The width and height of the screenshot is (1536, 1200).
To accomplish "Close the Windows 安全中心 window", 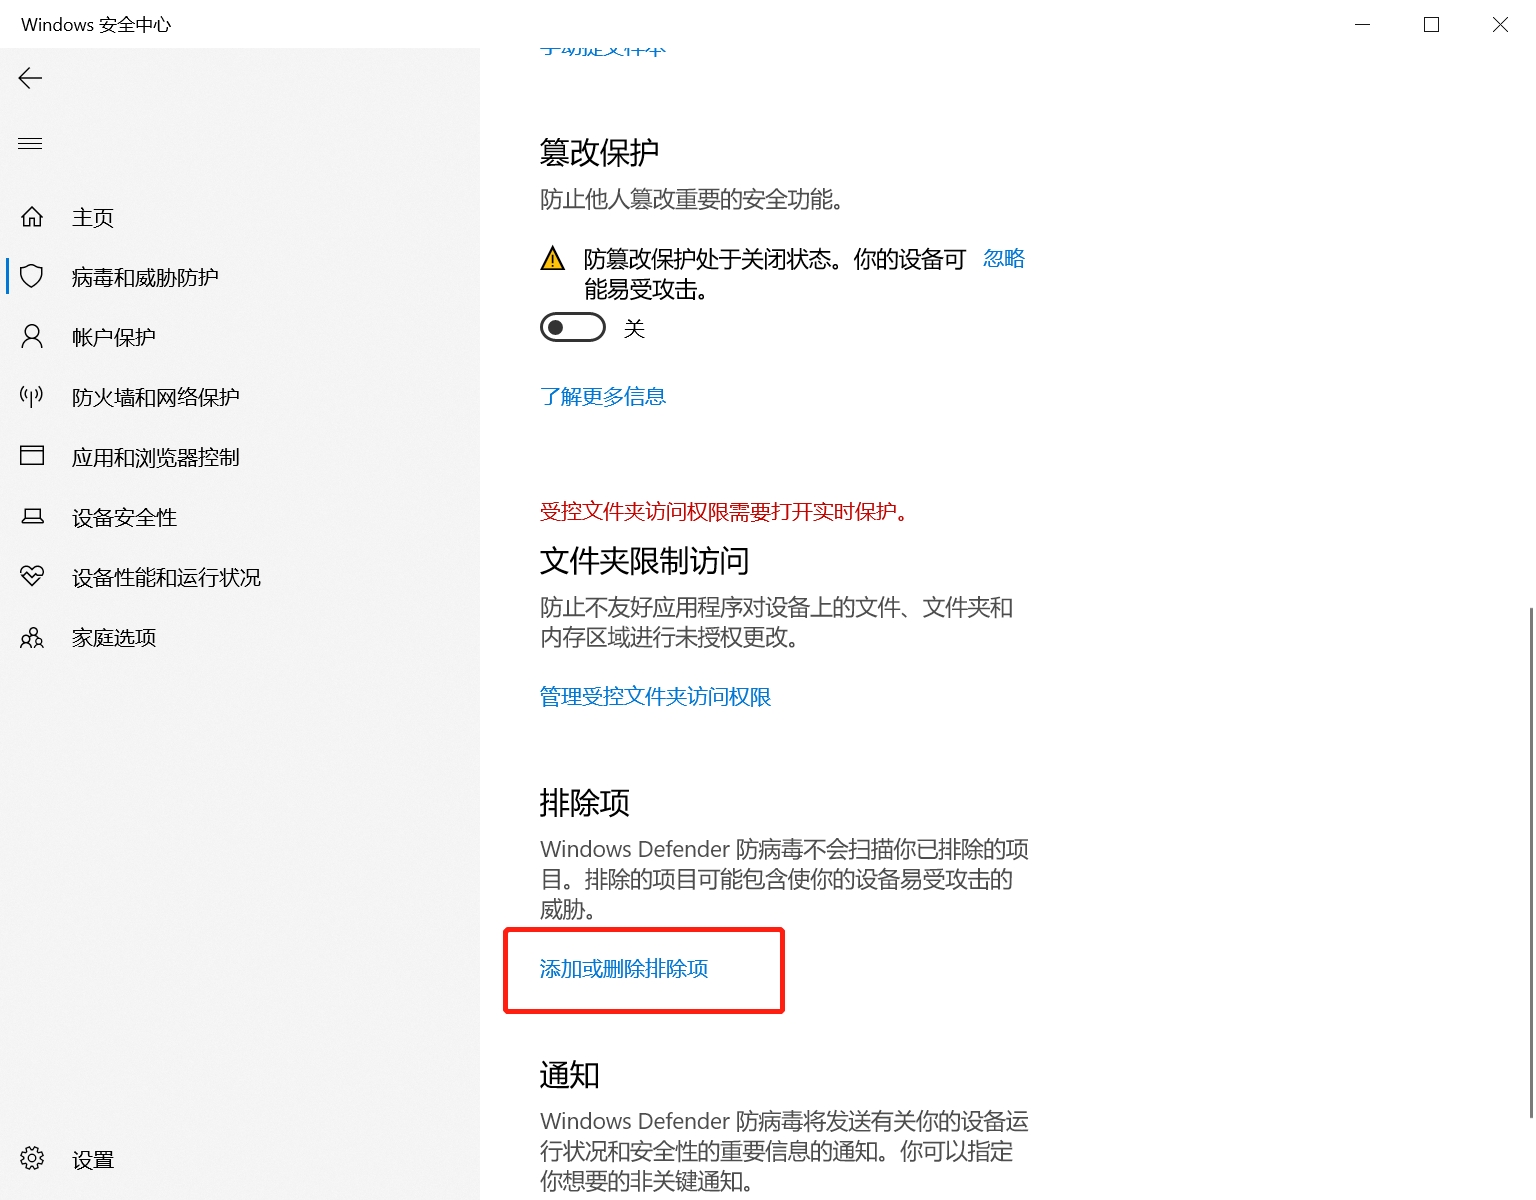I will tap(1500, 24).
